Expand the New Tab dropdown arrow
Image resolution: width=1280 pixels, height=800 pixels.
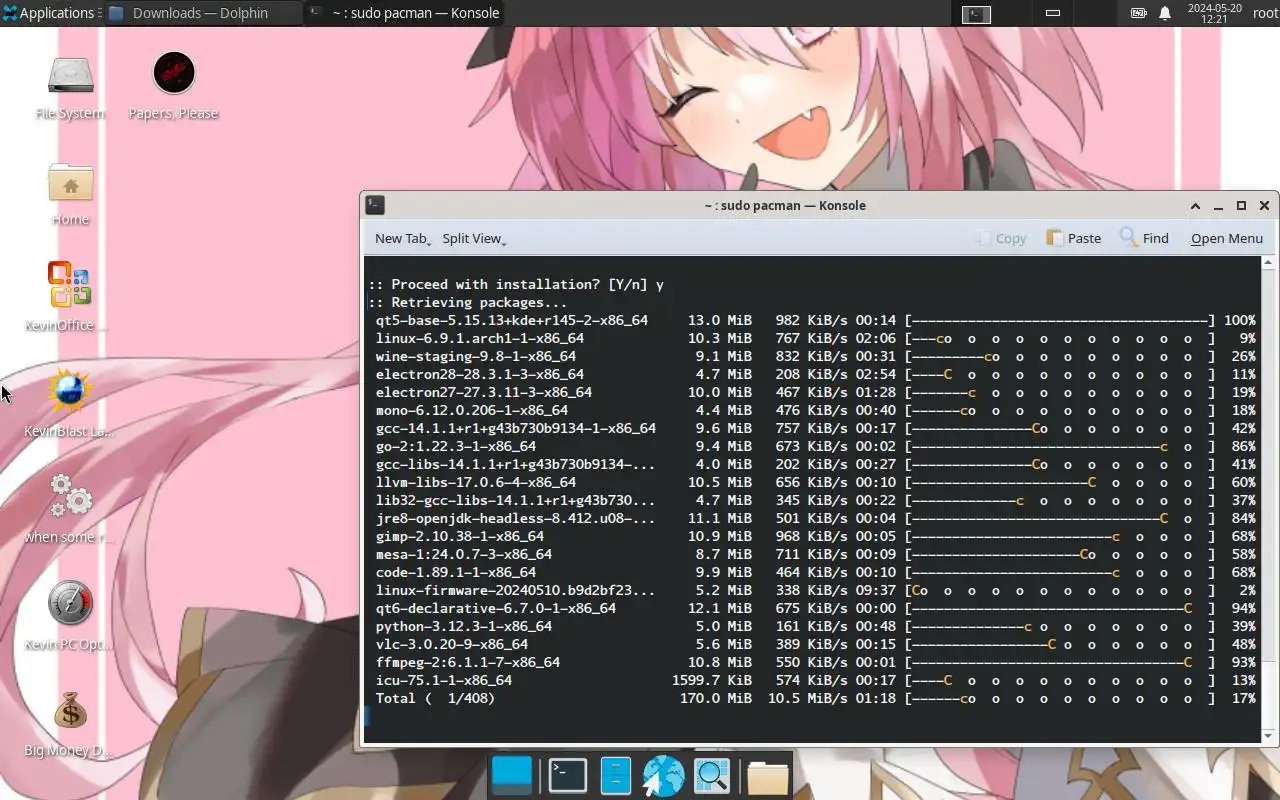pyautogui.click(x=430, y=242)
